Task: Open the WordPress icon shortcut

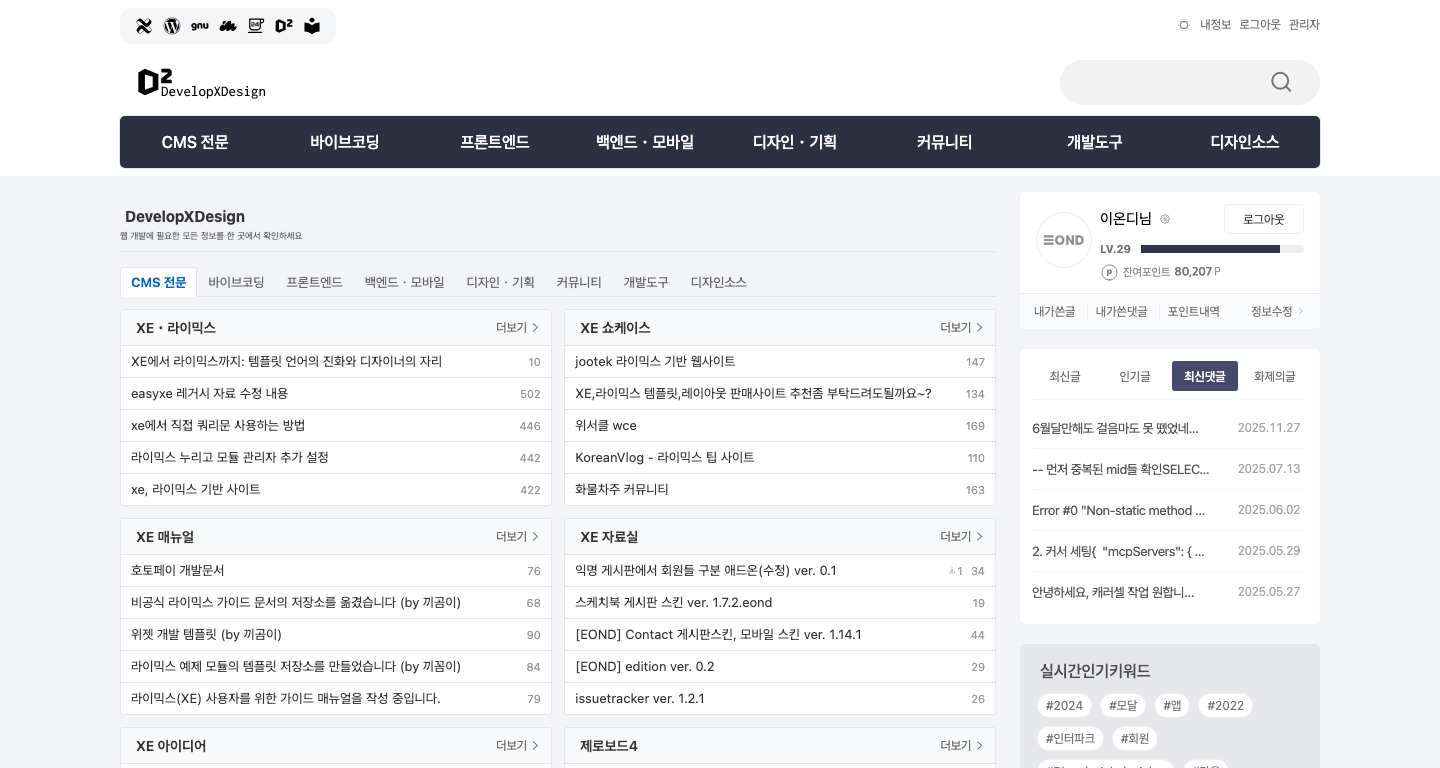Action: pyautogui.click(x=172, y=26)
